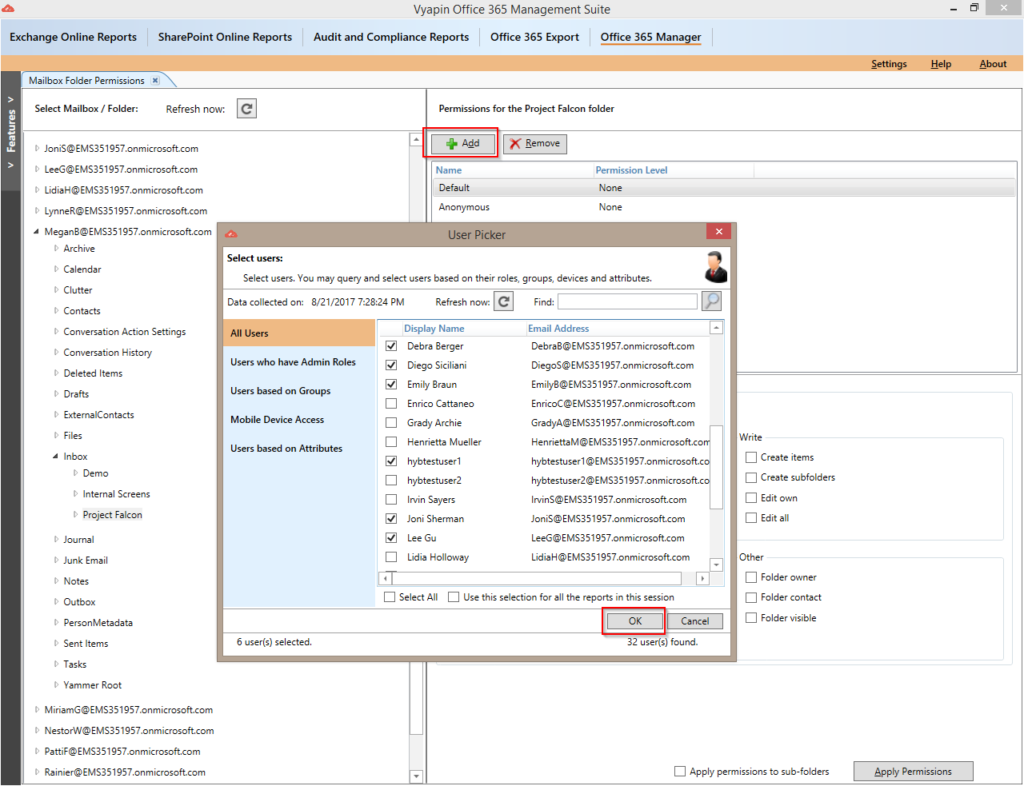Confirm user selection with OK
Image resolution: width=1024 pixels, height=786 pixels.
tap(635, 621)
